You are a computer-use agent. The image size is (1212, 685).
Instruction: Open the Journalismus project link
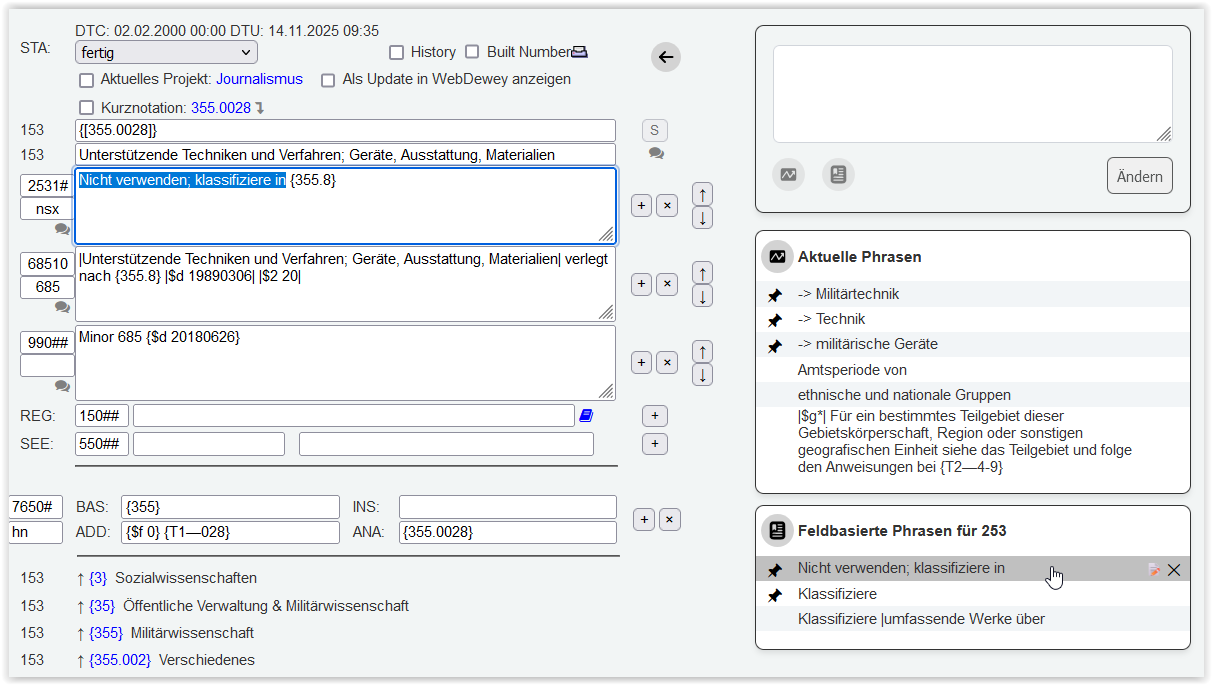click(x=259, y=79)
